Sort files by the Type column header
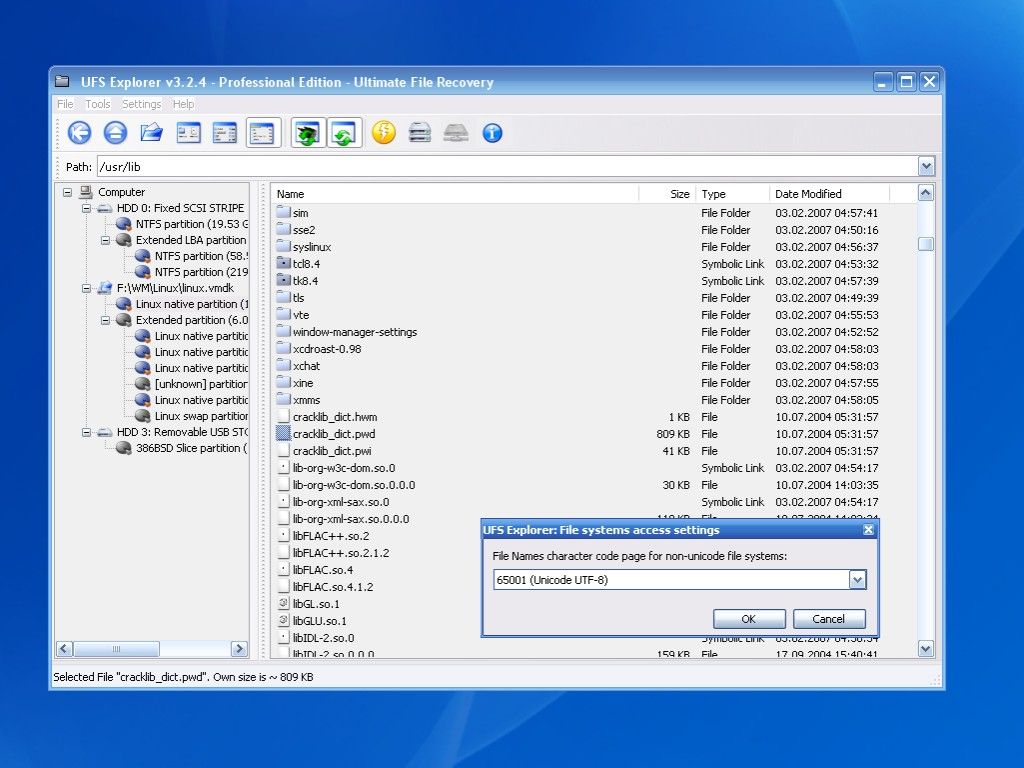The height and width of the screenshot is (768, 1024). (x=732, y=194)
